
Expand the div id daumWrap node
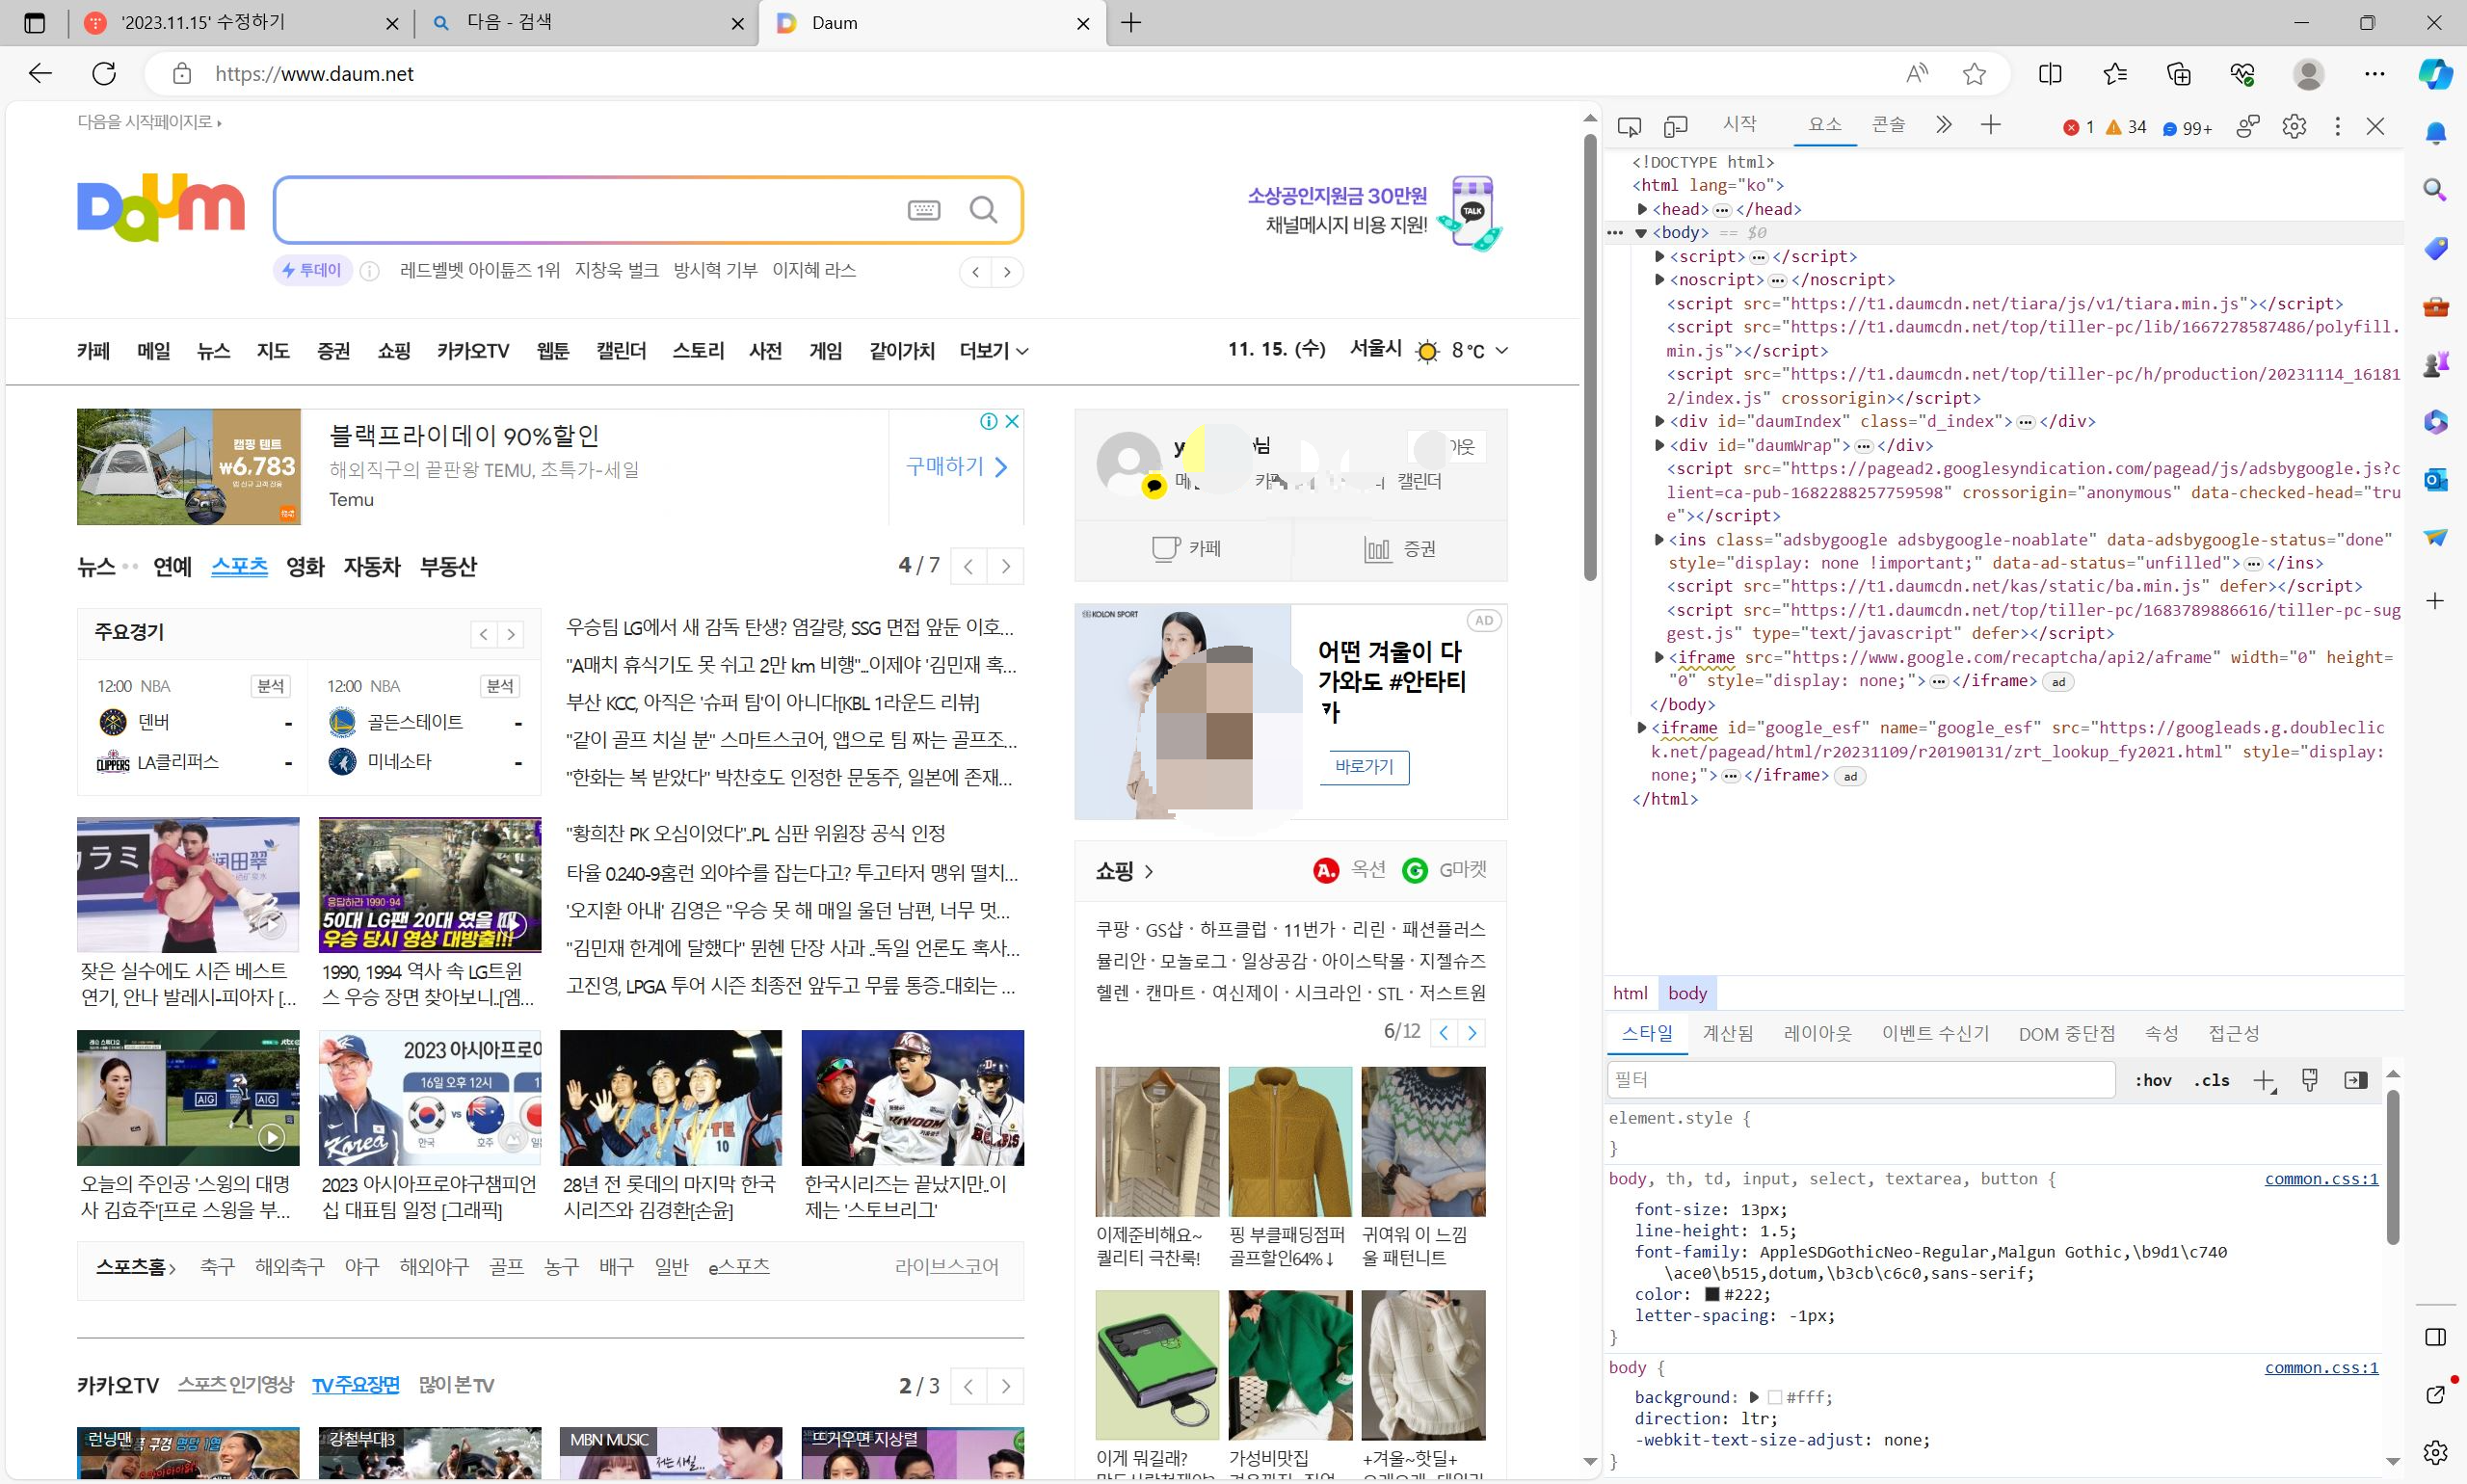[x=1659, y=445]
